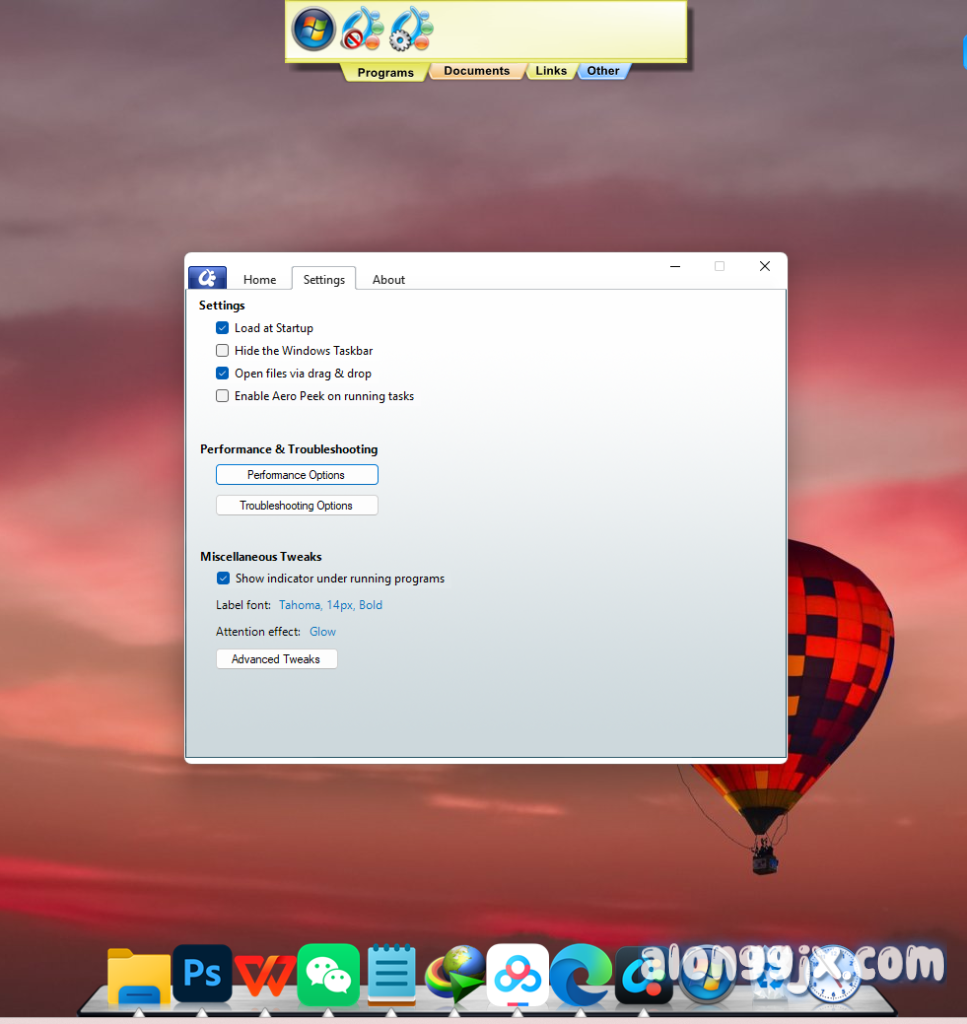Open Photoshop from the dock
This screenshot has height=1024, width=967.
[202, 973]
